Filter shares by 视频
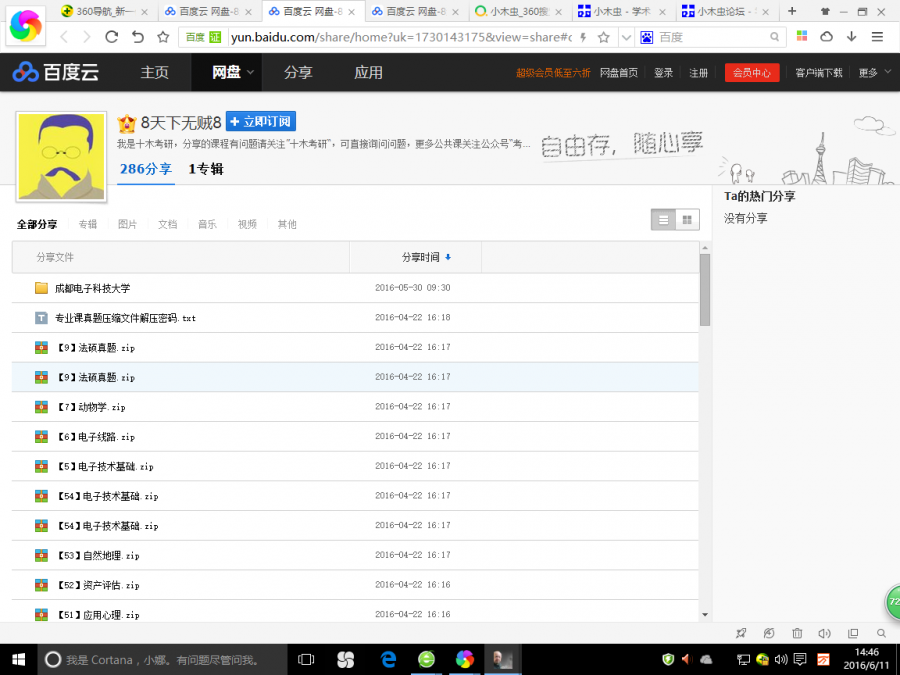The image size is (900, 675). click(247, 224)
